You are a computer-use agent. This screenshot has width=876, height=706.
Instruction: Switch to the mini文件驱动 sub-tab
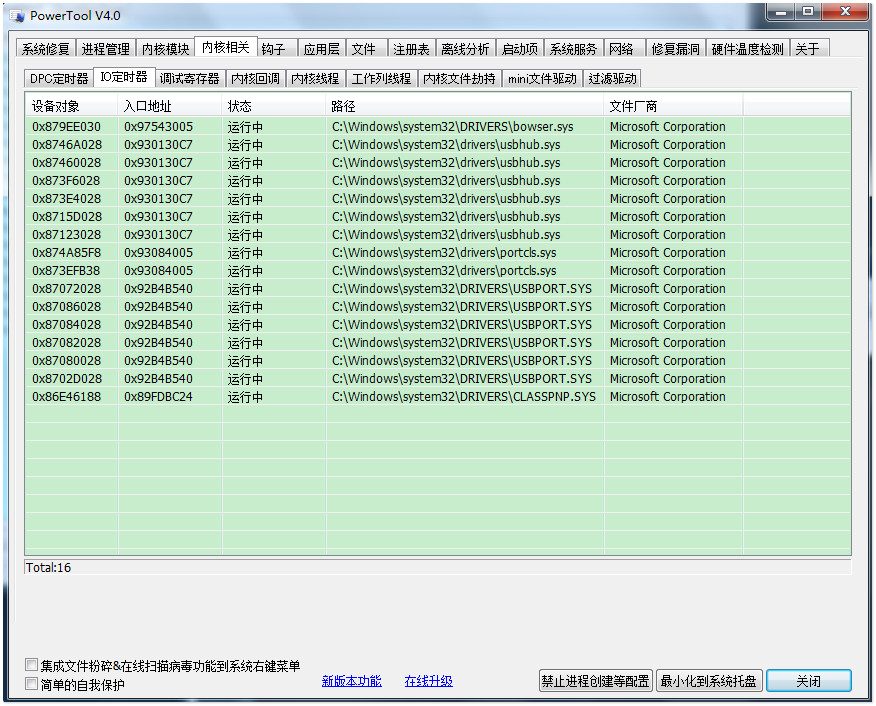tap(542, 78)
